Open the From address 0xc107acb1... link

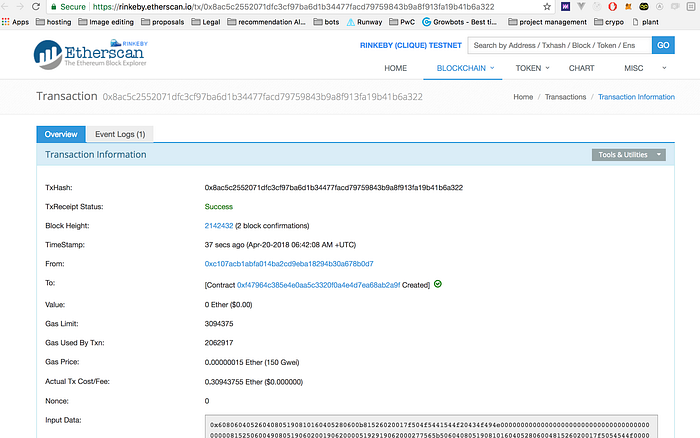[x=289, y=264]
